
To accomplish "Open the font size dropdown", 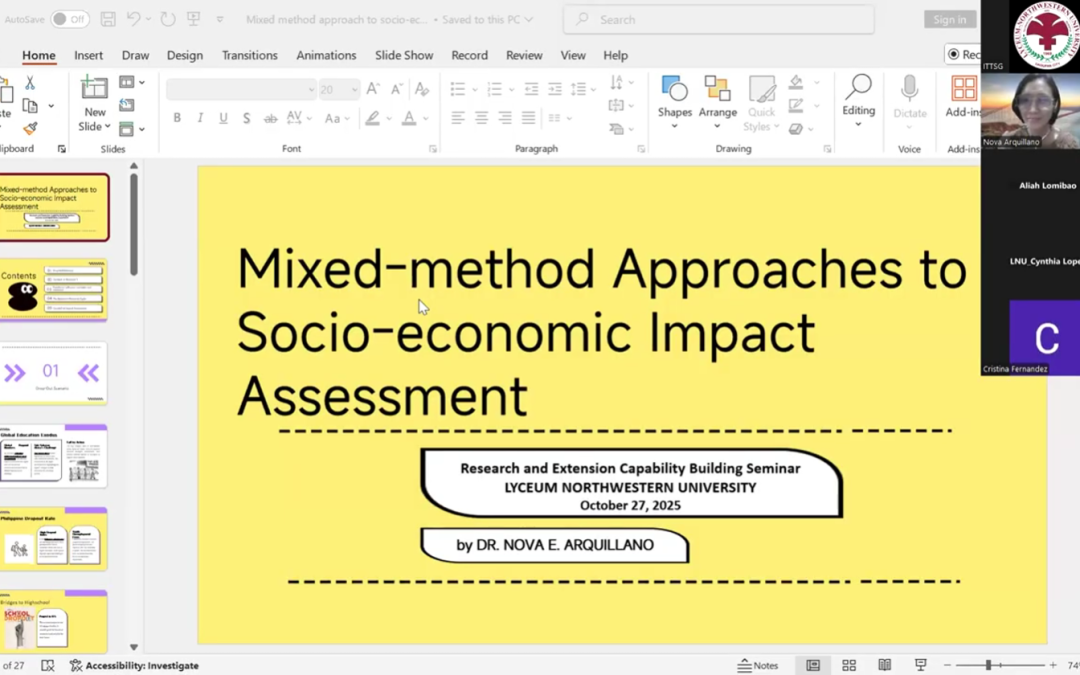I will 354,88.
